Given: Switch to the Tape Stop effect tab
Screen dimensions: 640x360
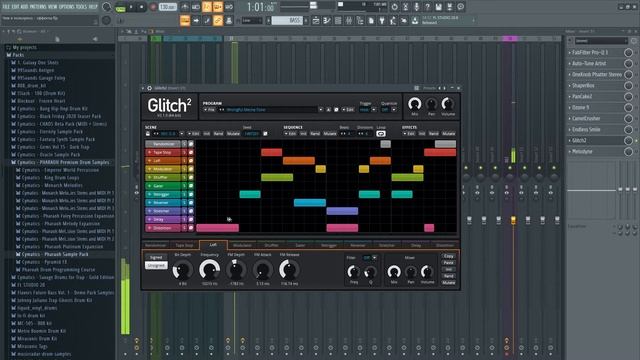Looking at the screenshot, I should tap(184, 245).
